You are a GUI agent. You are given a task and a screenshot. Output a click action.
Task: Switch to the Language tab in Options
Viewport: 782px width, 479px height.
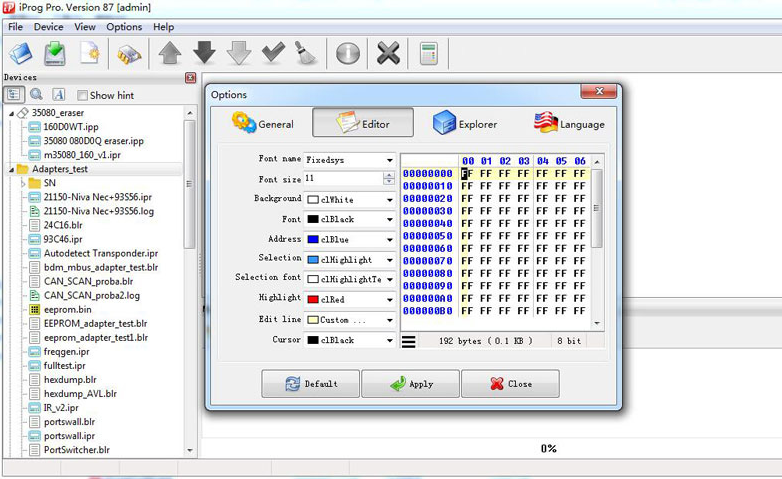[569, 123]
